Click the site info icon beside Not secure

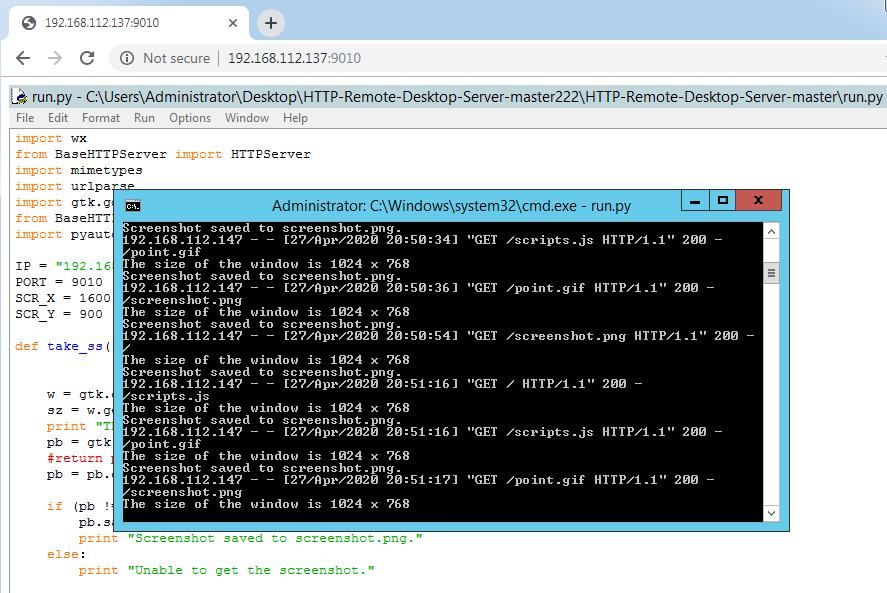coord(127,58)
